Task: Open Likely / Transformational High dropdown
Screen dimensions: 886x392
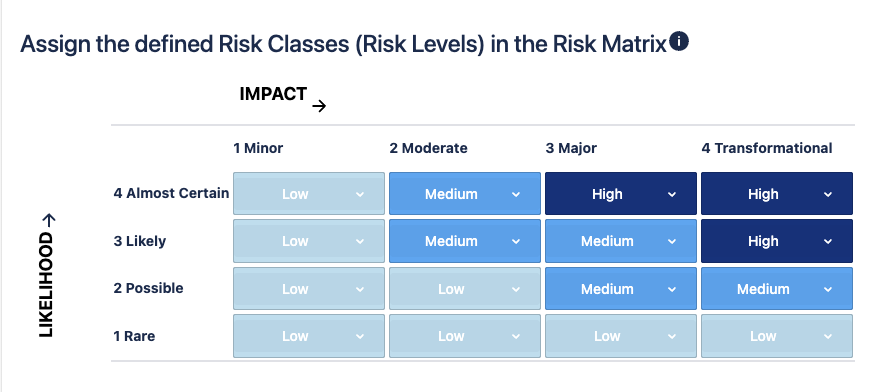Action: point(777,241)
